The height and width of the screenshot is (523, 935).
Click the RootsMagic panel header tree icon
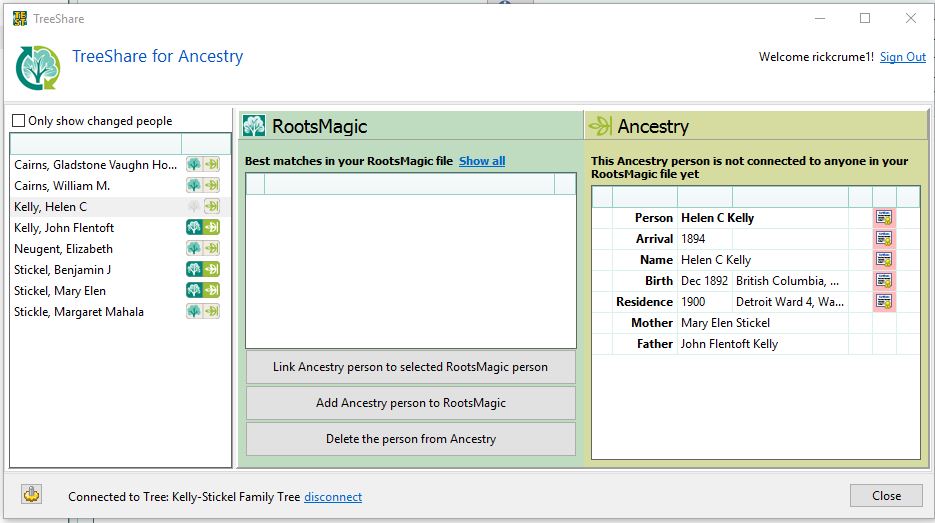(254, 126)
